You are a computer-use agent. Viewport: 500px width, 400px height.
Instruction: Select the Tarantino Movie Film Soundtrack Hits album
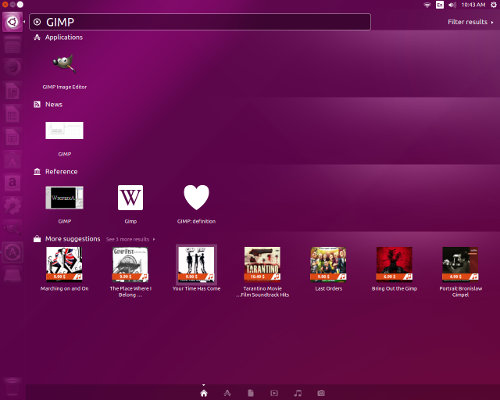(x=262, y=264)
